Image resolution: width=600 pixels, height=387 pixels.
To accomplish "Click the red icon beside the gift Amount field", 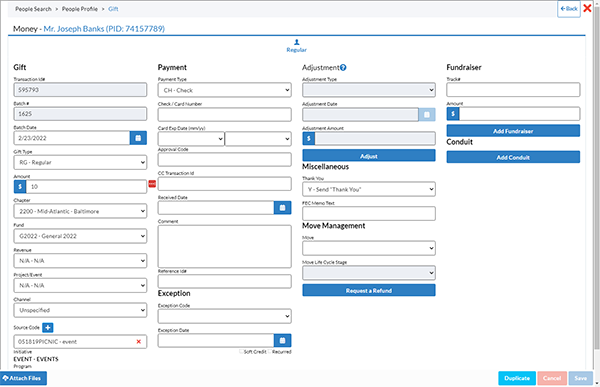I will click(152, 184).
